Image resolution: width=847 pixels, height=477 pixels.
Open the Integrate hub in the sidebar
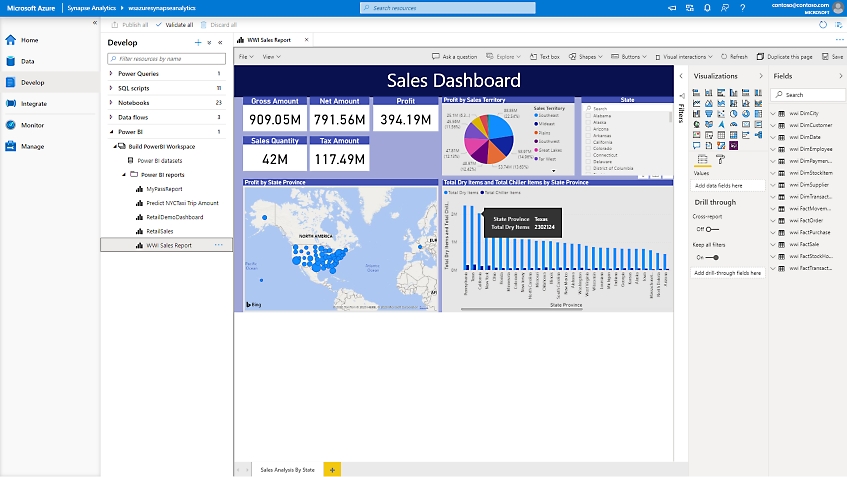tap(34, 103)
